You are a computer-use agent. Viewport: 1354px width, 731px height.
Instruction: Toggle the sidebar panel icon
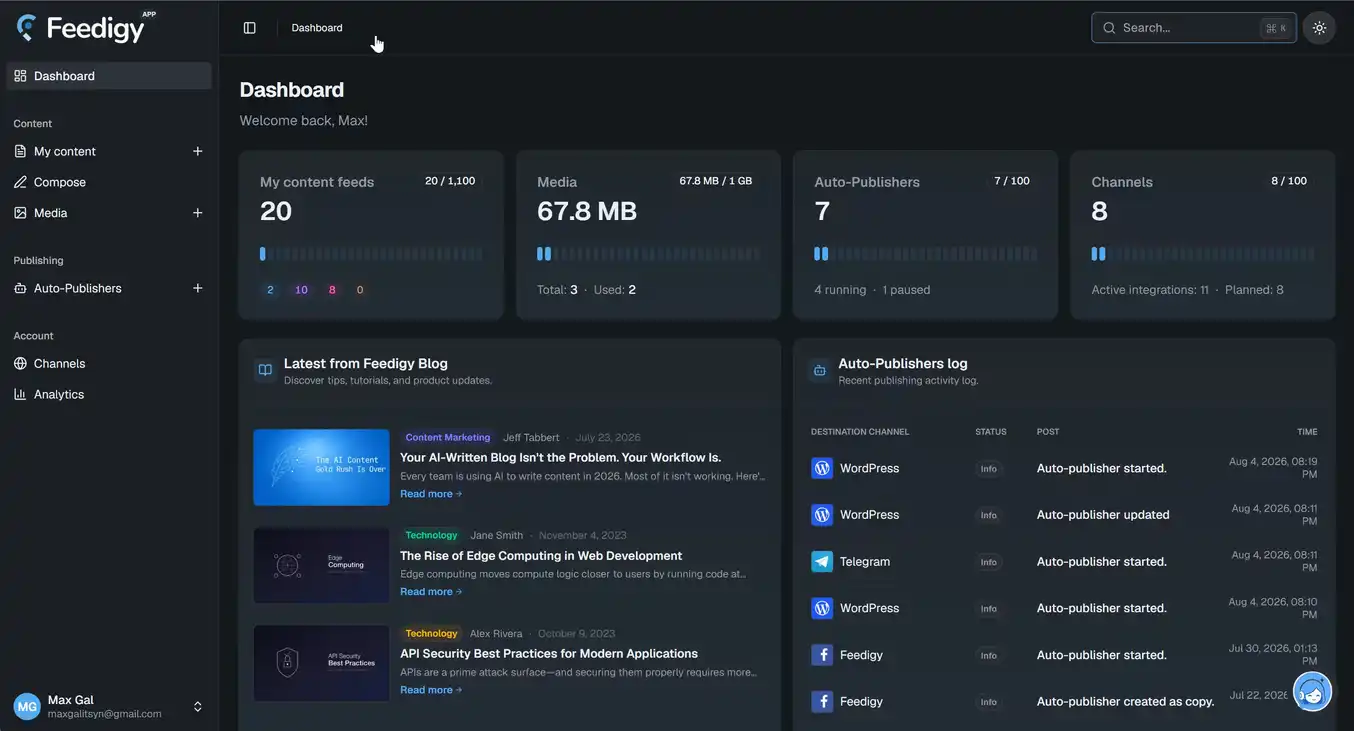click(250, 28)
